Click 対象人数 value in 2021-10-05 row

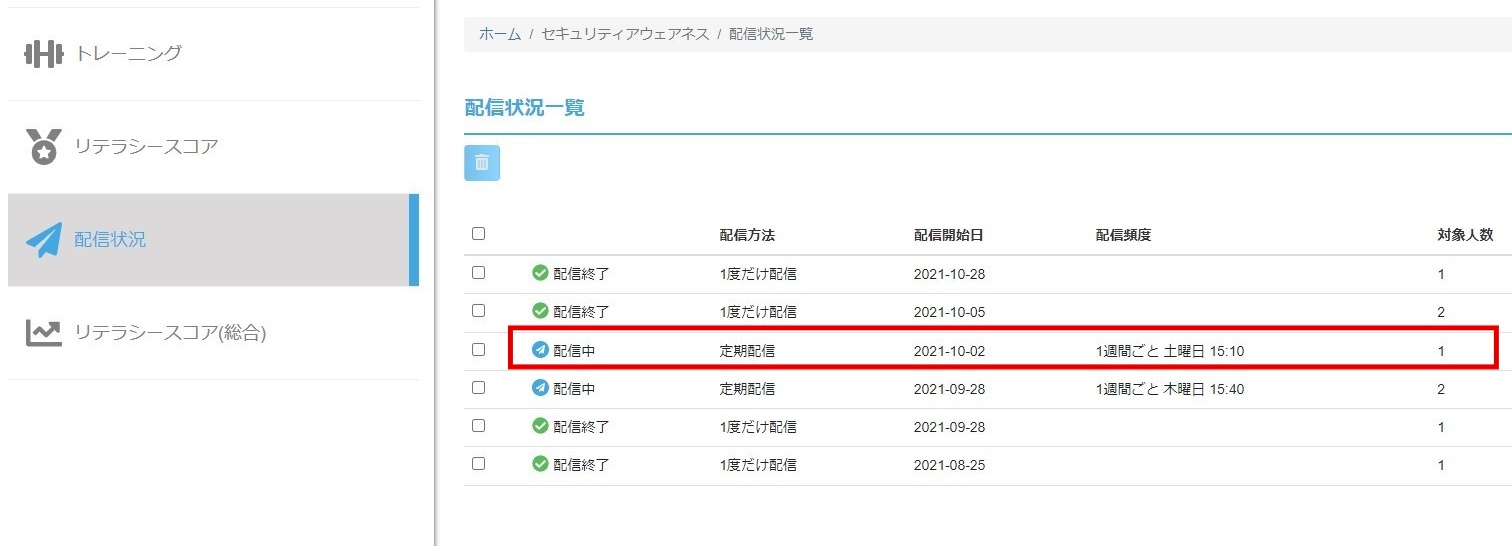point(1441,312)
